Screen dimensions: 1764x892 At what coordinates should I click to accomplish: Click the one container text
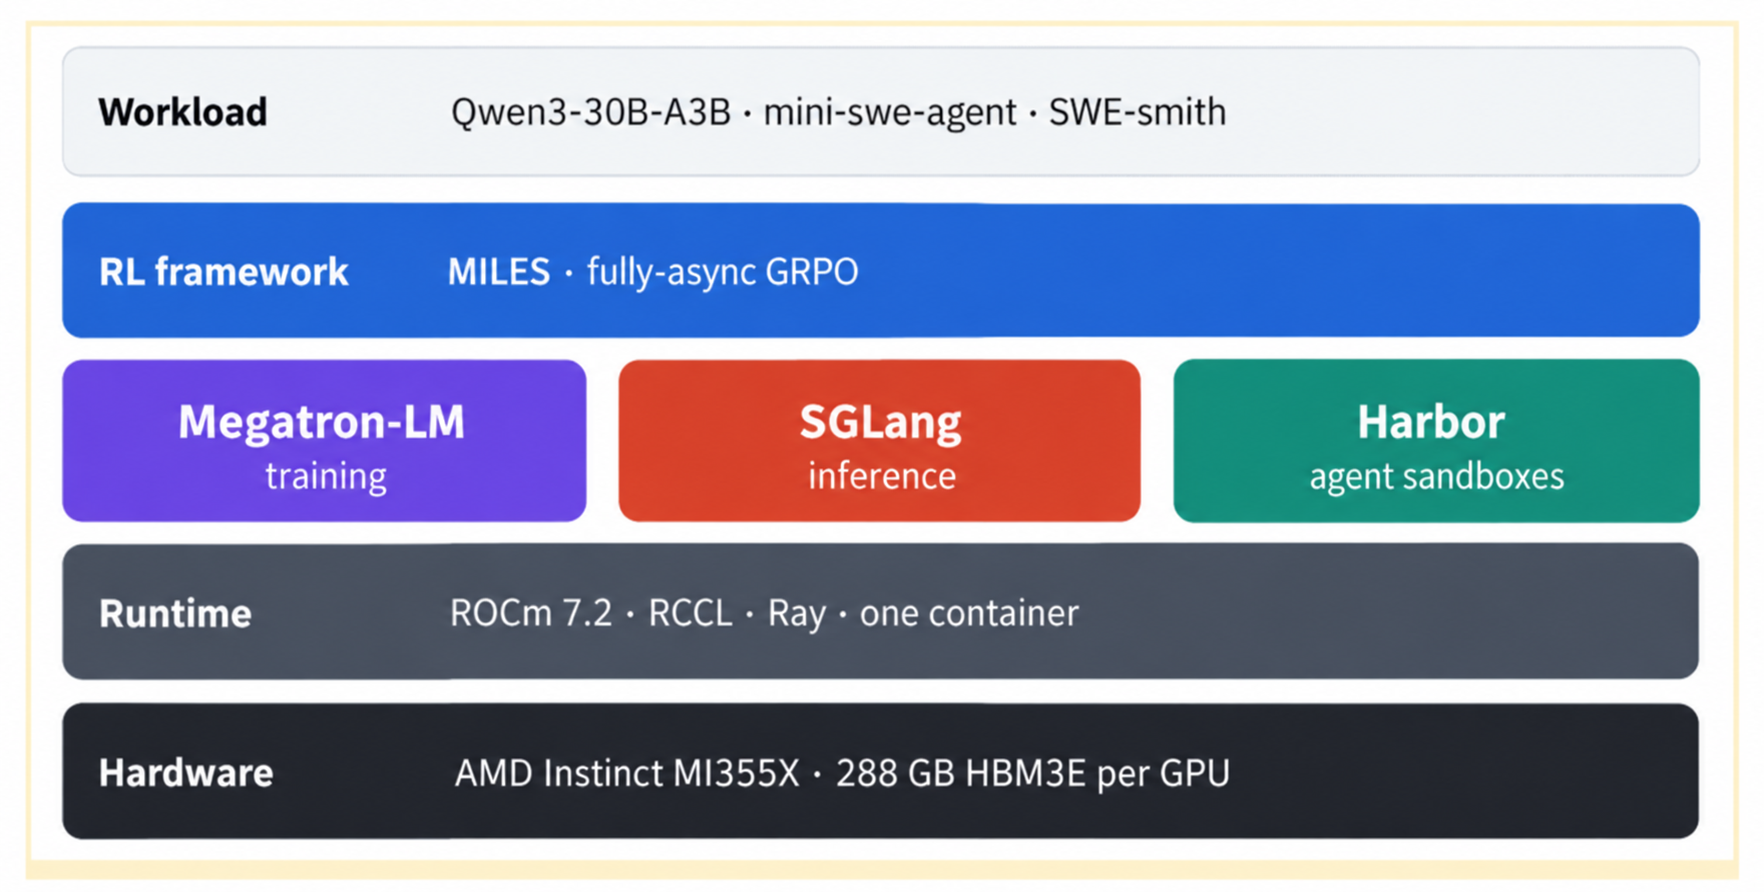tap(969, 613)
